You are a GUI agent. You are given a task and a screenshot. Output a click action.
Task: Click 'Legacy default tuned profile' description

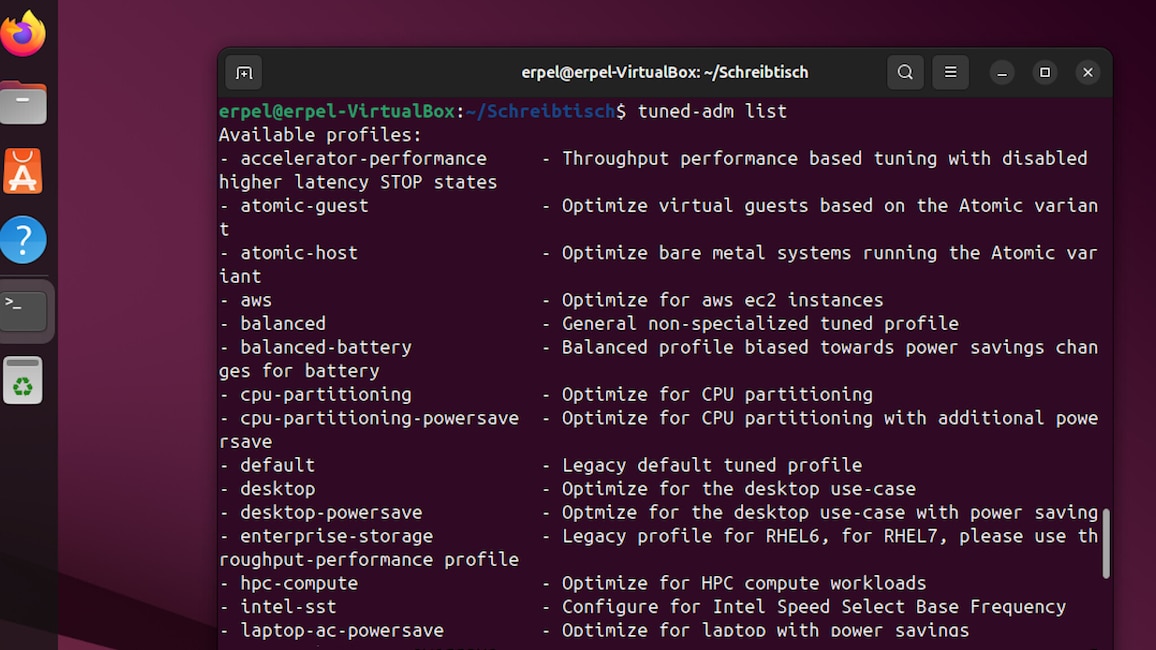[x=712, y=465]
